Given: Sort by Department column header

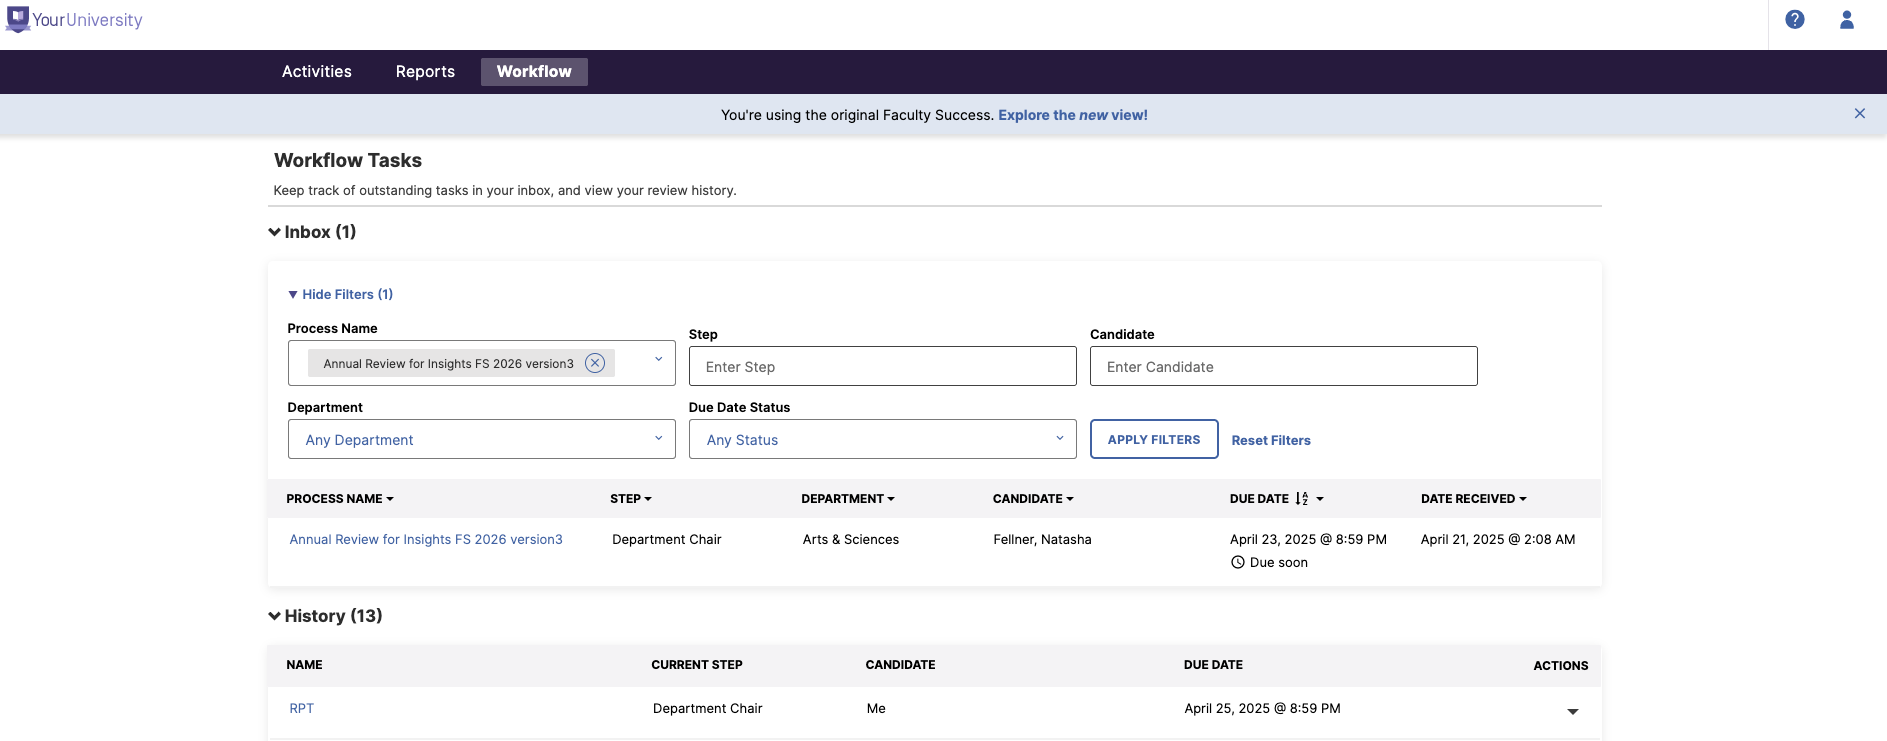Looking at the screenshot, I should coord(848,498).
